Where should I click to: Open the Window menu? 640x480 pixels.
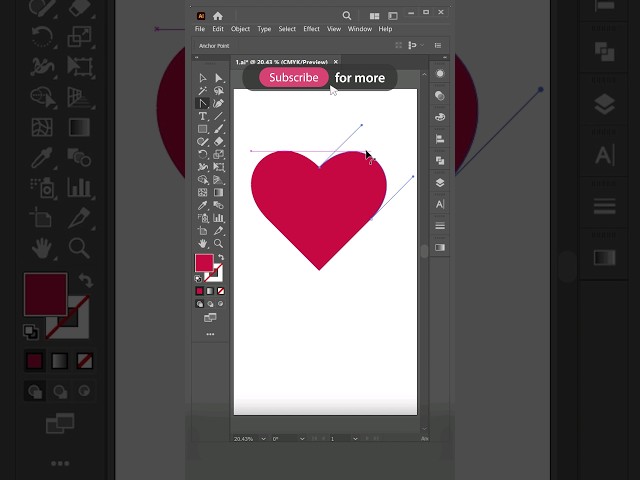point(360,29)
